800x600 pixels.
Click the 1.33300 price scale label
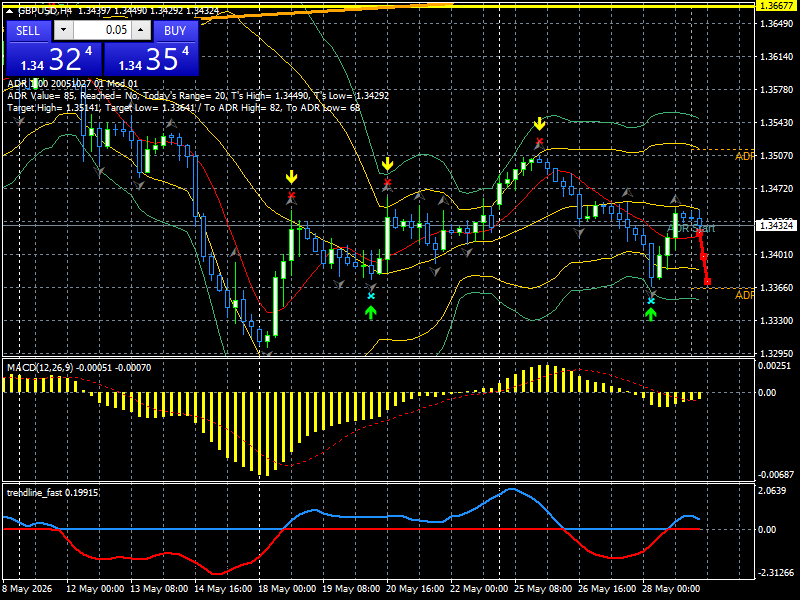pos(777,320)
